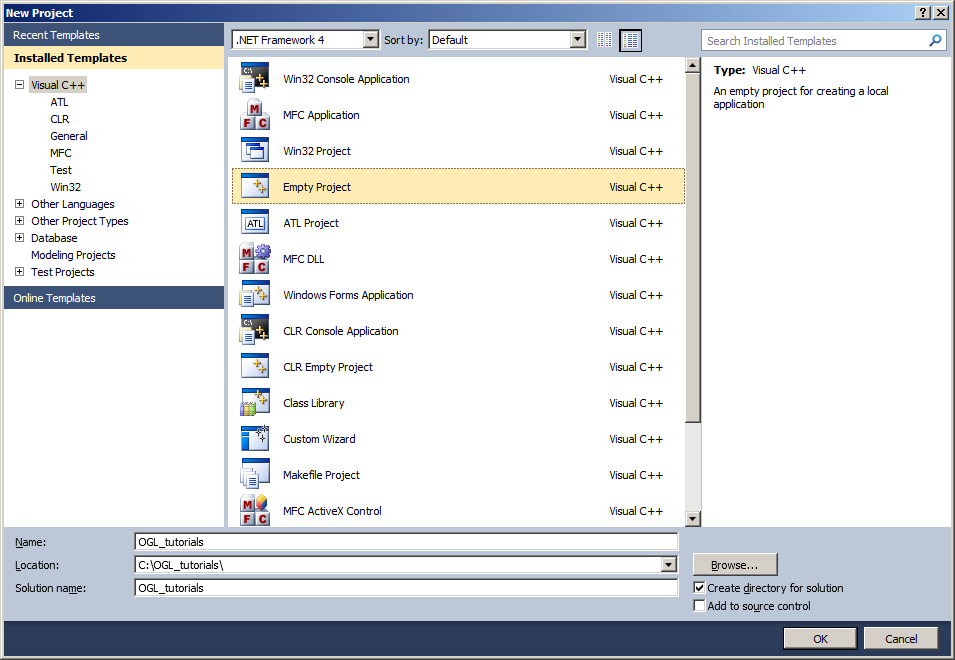The image size is (955, 660).
Task: Select the MFC DLL template icon
Action: click(255, 259)
